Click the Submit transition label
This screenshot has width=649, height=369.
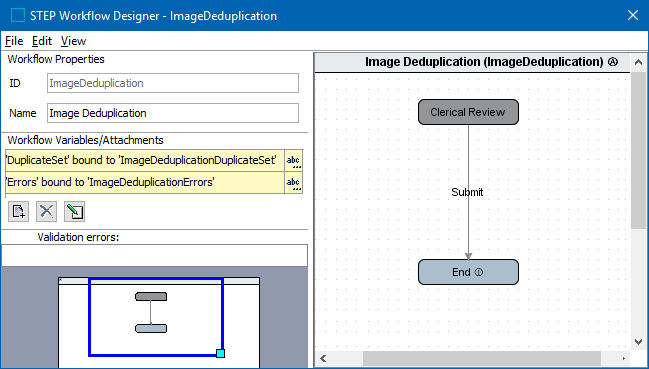[467, 192]
